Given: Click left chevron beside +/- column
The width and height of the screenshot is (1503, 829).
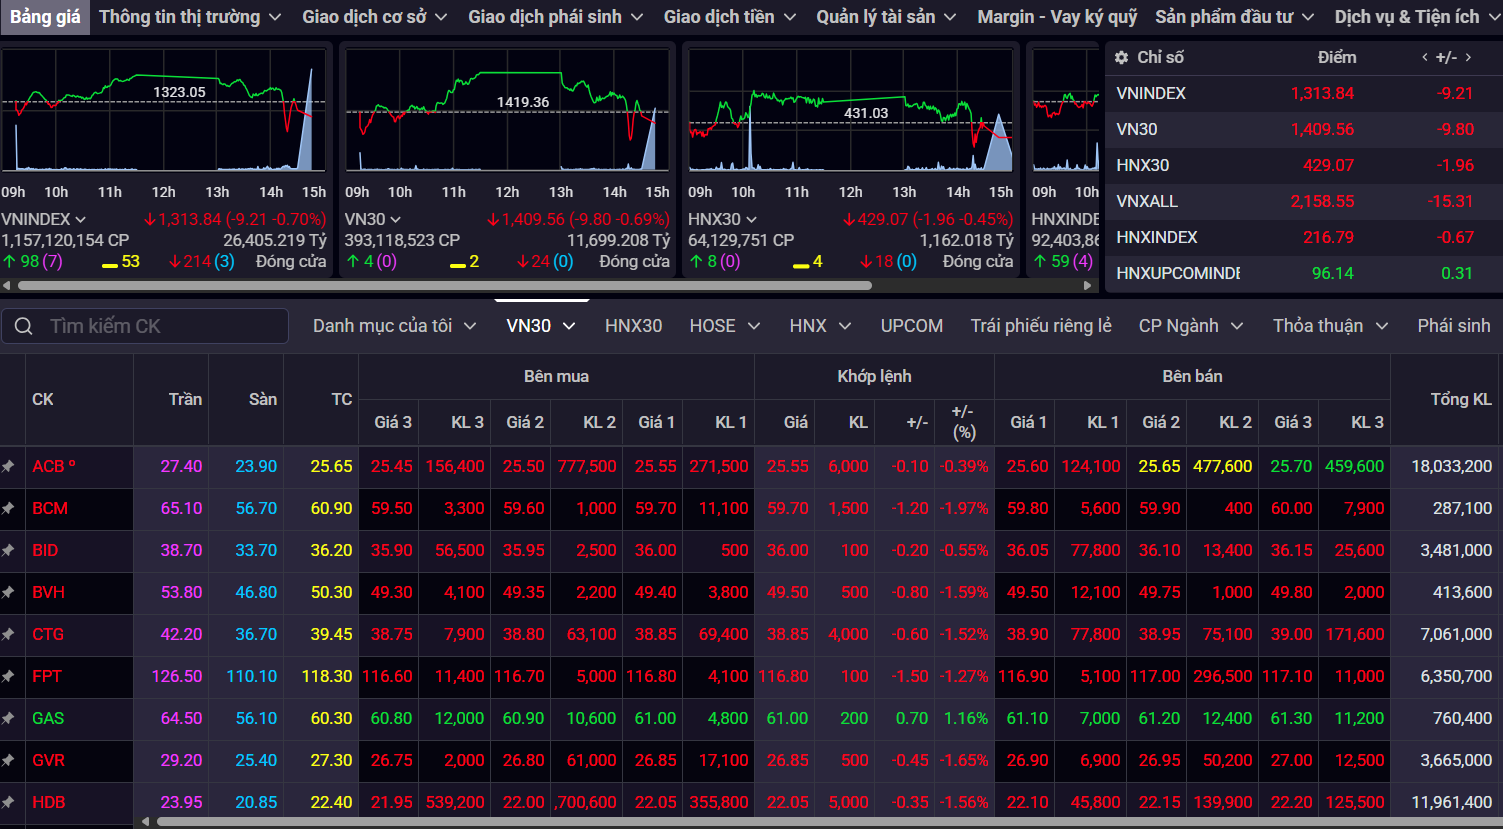Looking at the screenshot, I should [1424, 57].
